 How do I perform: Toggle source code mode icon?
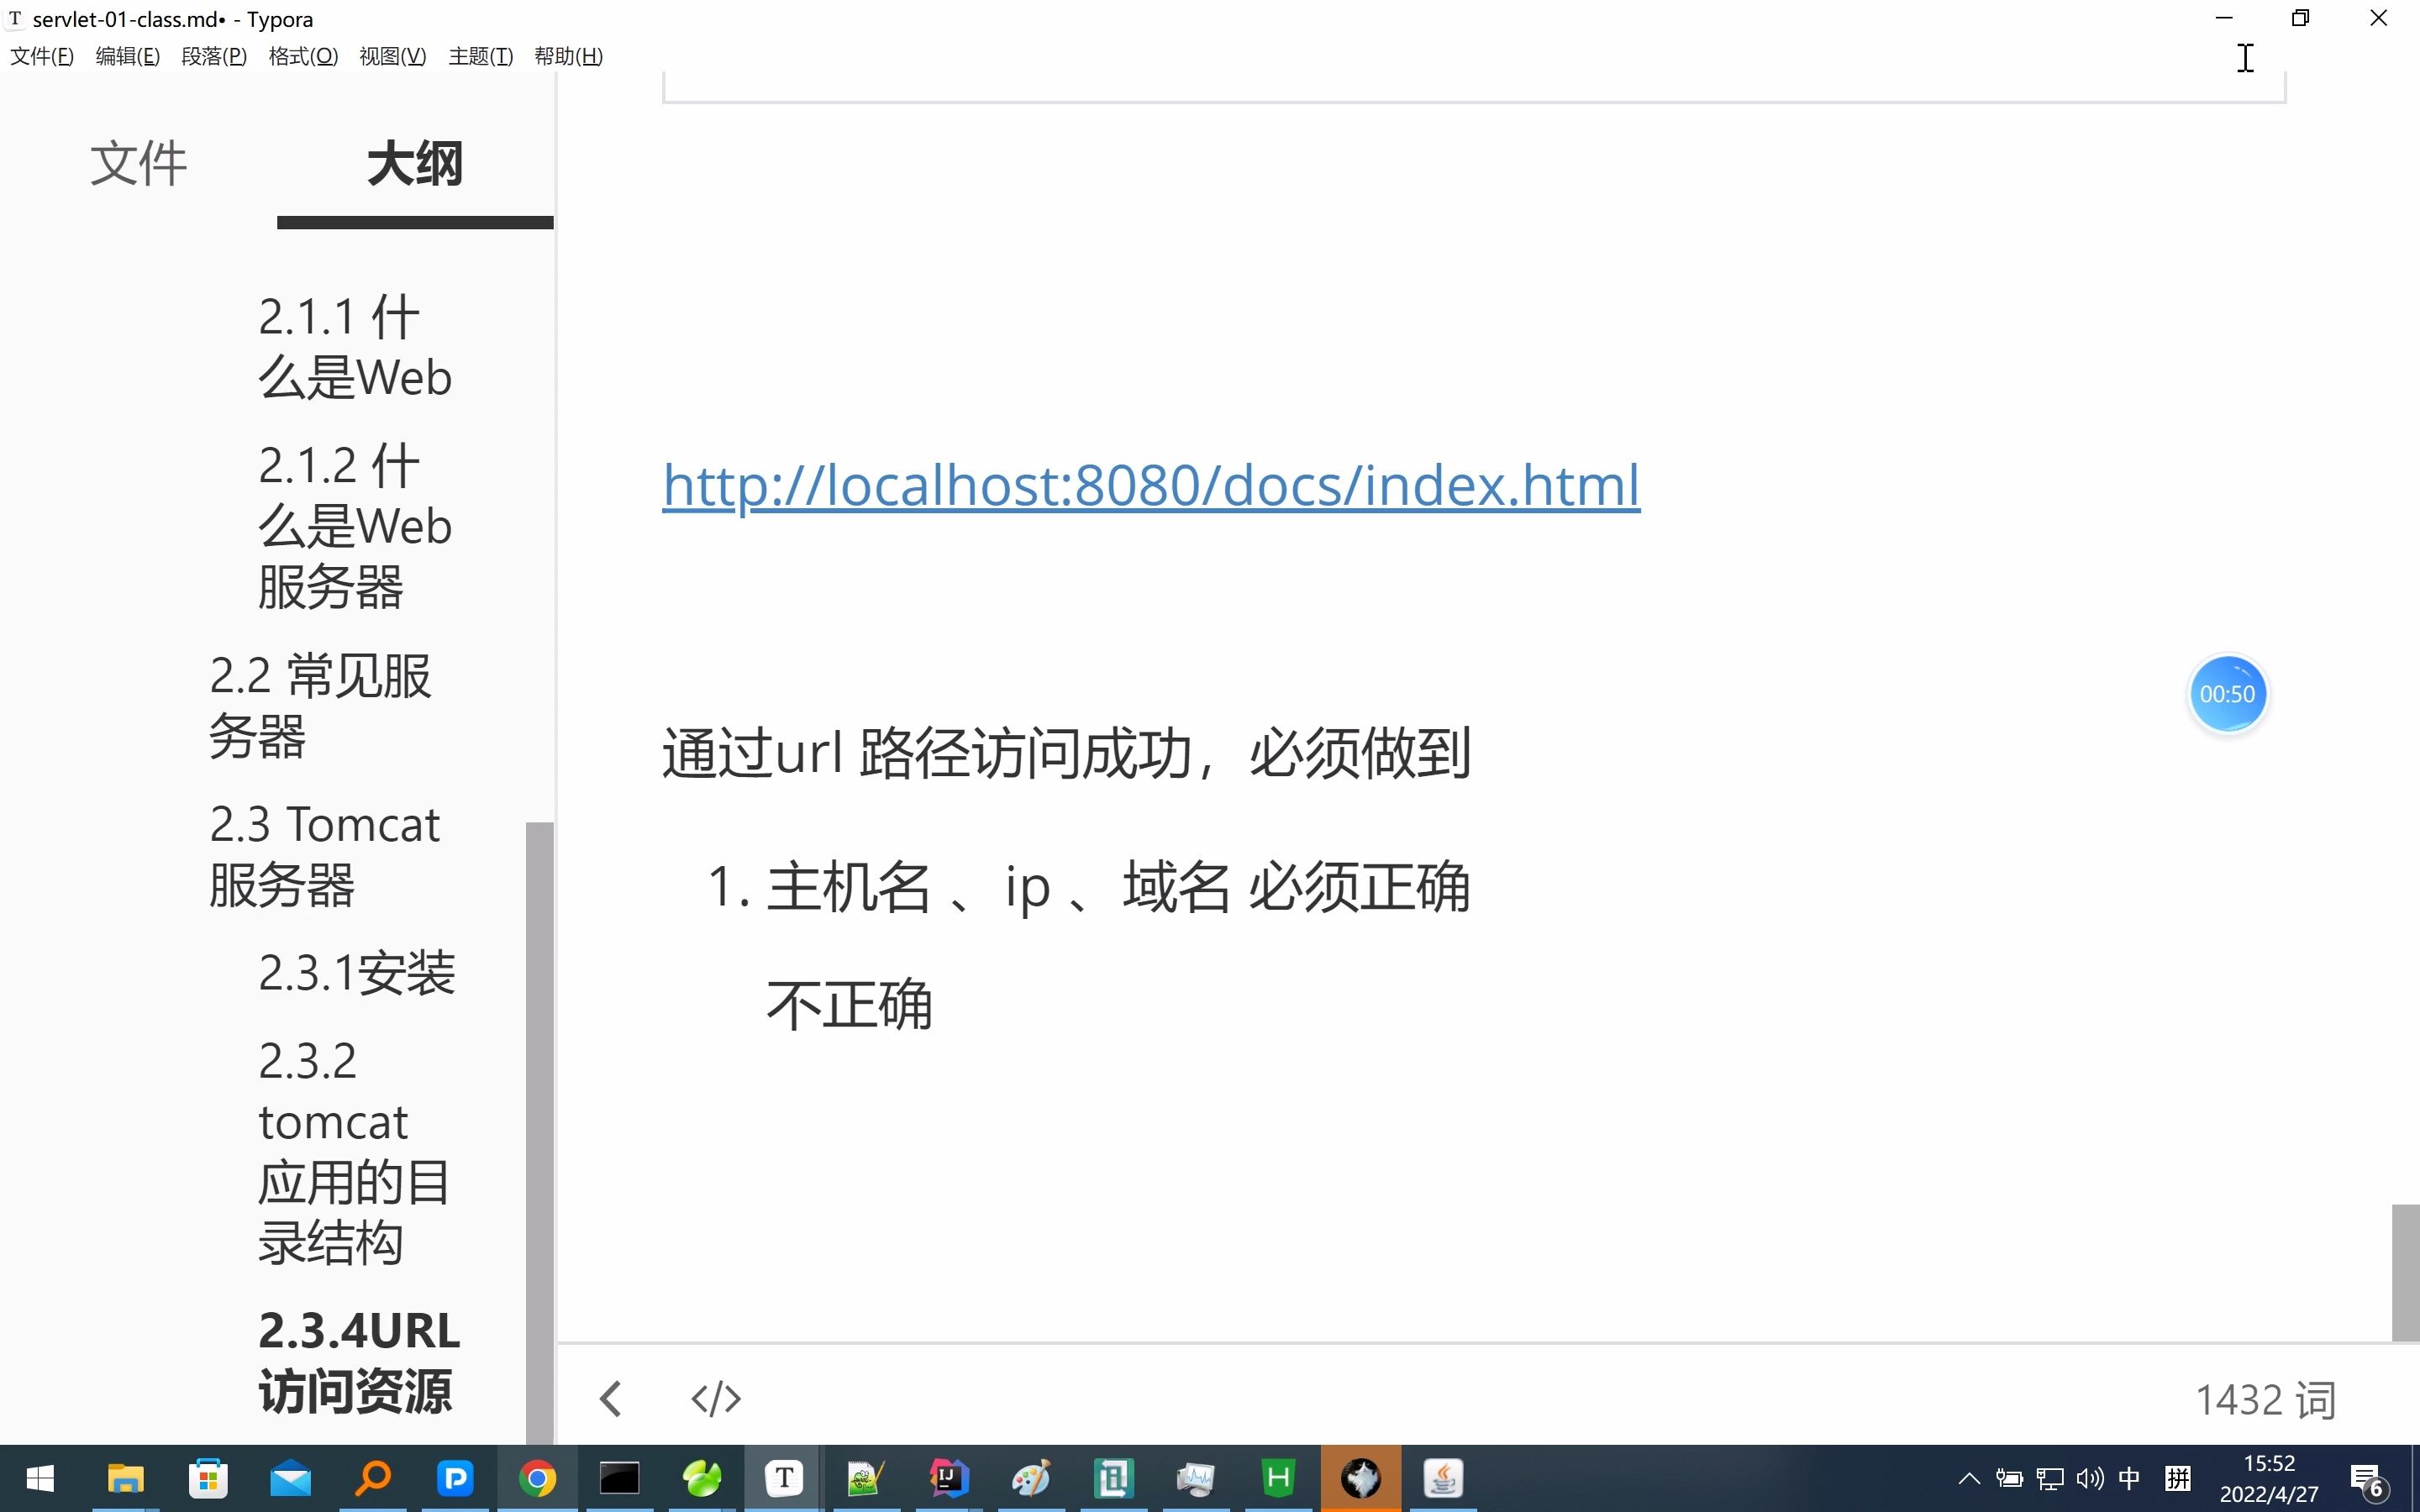click(x=716, y=1398)
